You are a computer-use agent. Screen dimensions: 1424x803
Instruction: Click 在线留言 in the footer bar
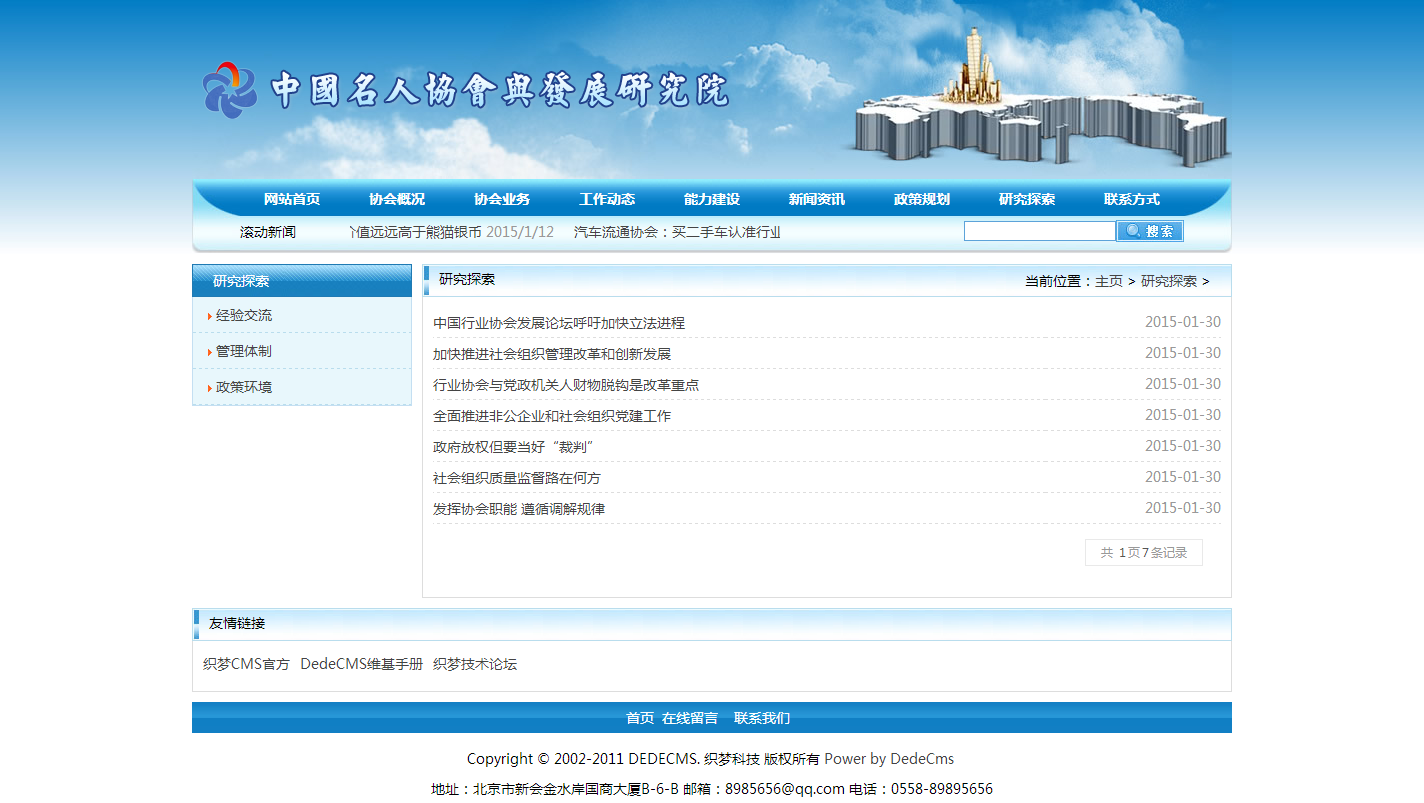[690, 718]
